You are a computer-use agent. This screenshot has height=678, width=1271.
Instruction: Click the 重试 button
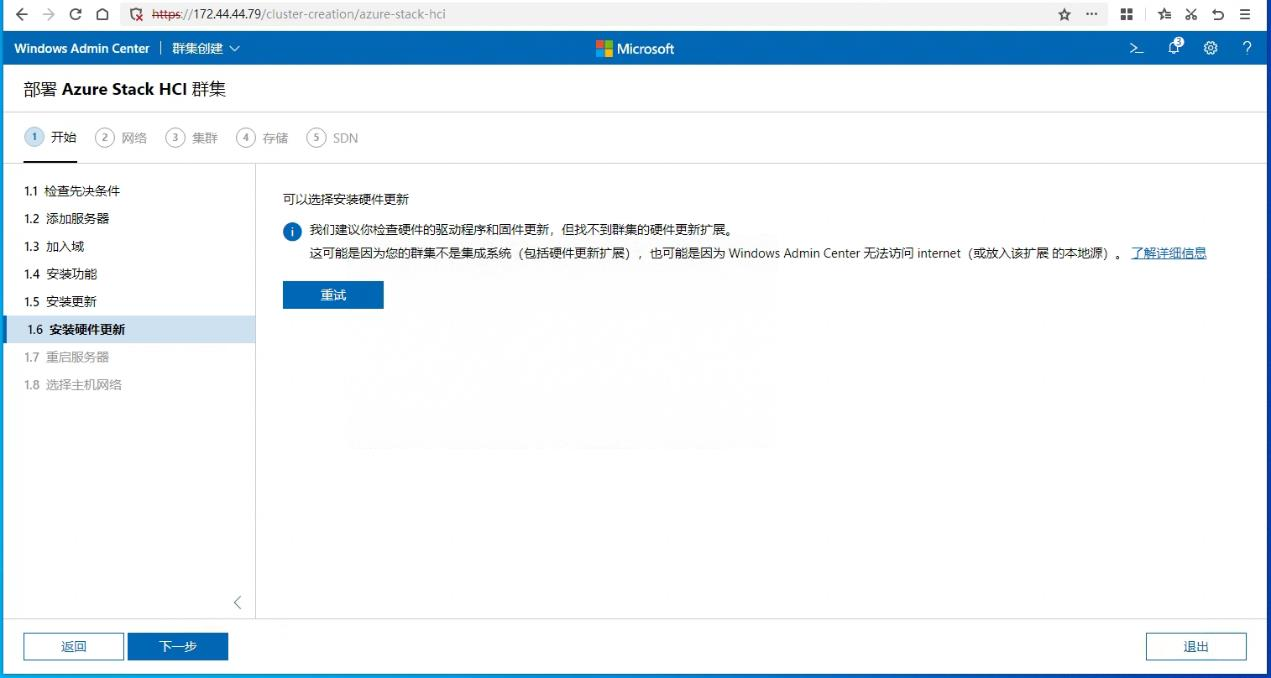point(333,295)
